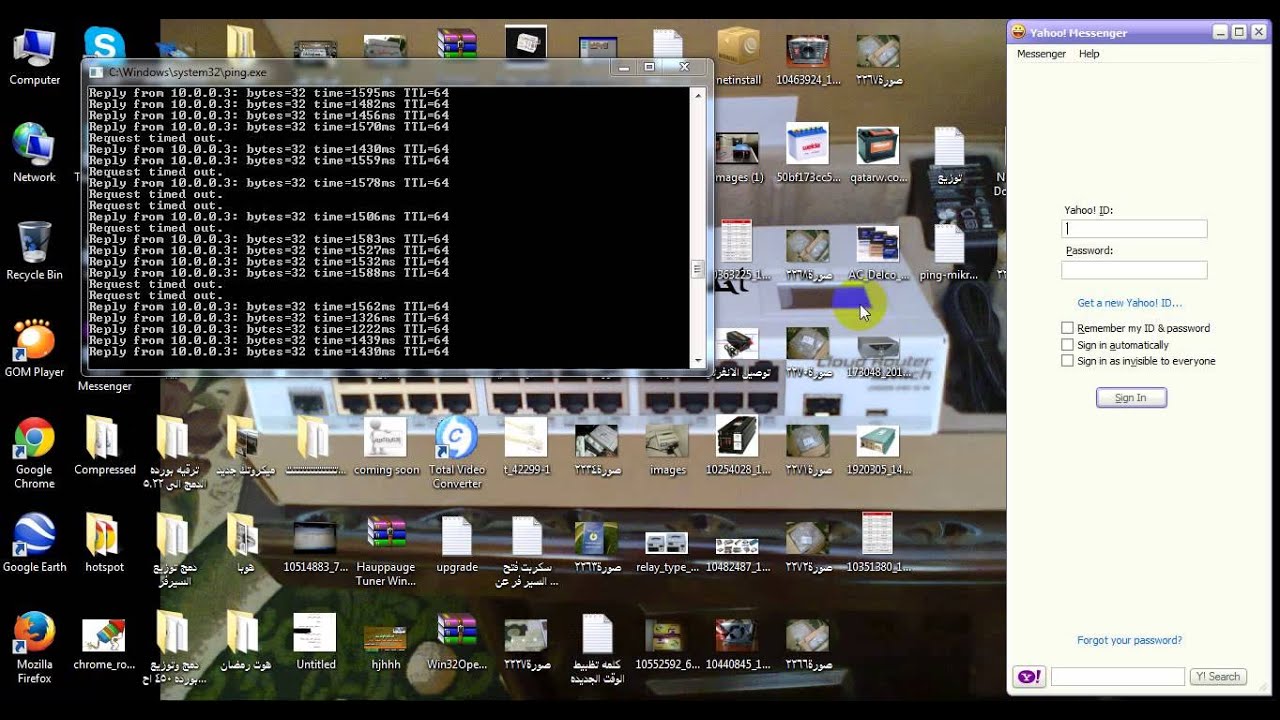The image size is (1280, 720).
Task: Follow the Get a new Yahoo! ID link
Action: (1129, 303)
